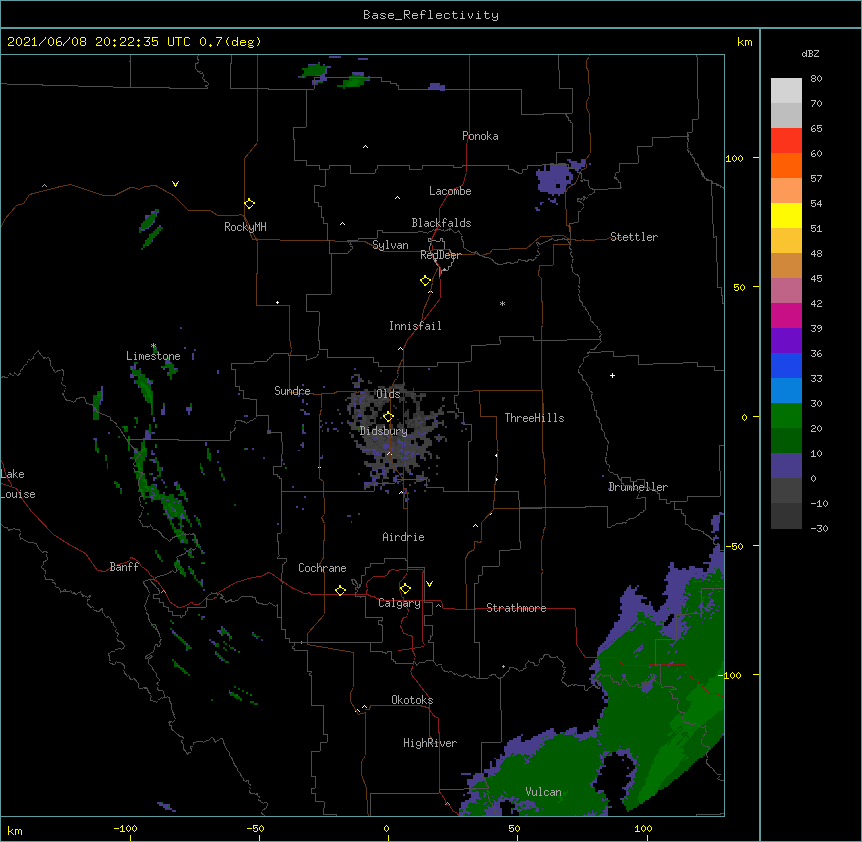The image size is (862, 842).
Task: Select the Vulcan label
Action: [543, 792]
